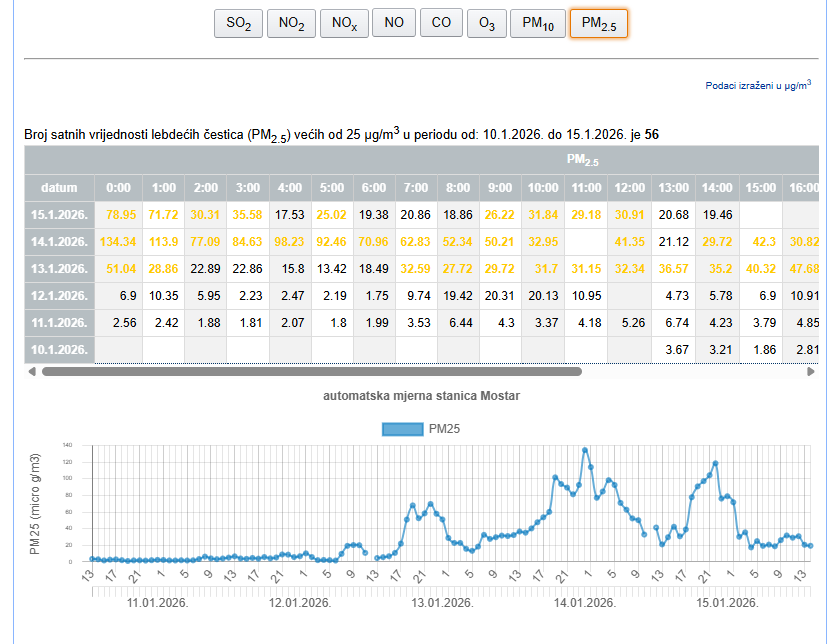Show NOx measurements
840x644 pixels.
click(x=343, y=23)
